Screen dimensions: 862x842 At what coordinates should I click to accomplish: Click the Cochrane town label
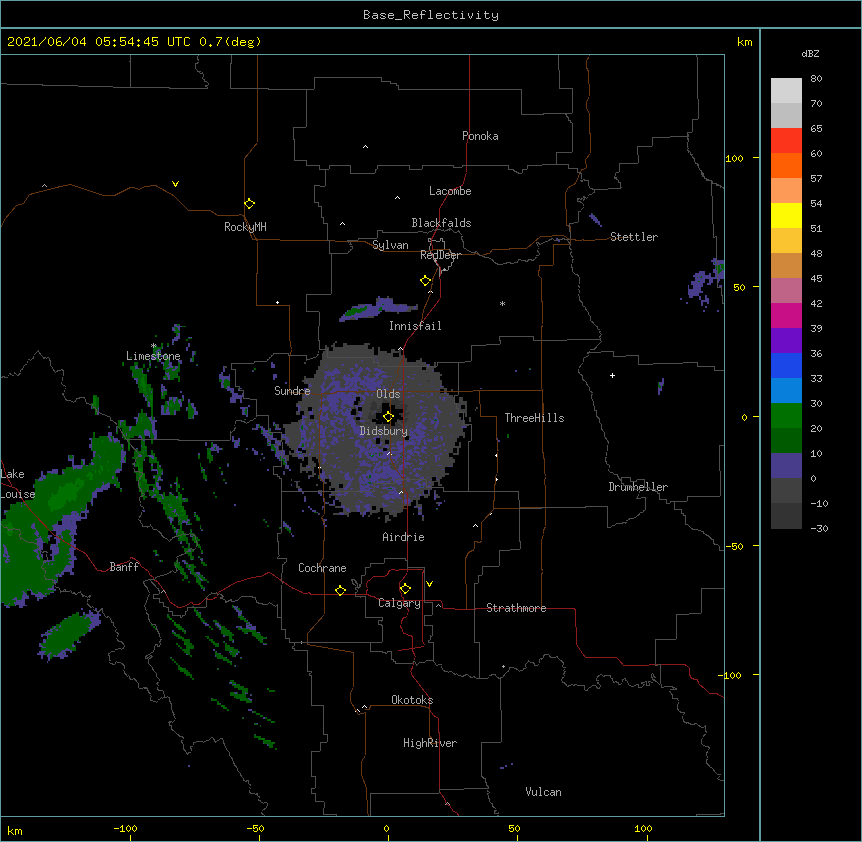[x=322, y=568]
